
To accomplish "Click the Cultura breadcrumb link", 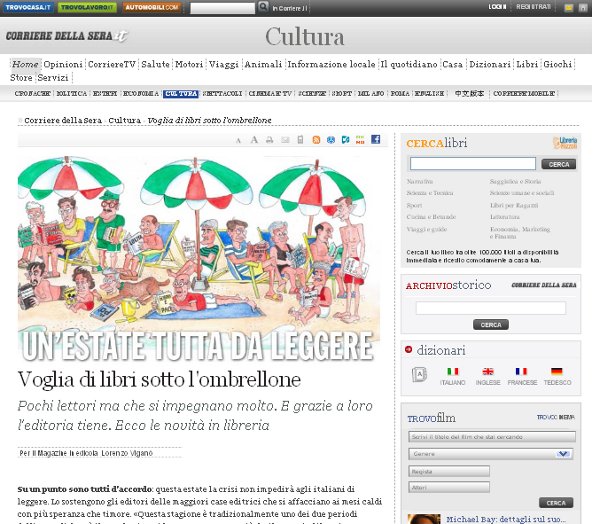I will 124,120.
